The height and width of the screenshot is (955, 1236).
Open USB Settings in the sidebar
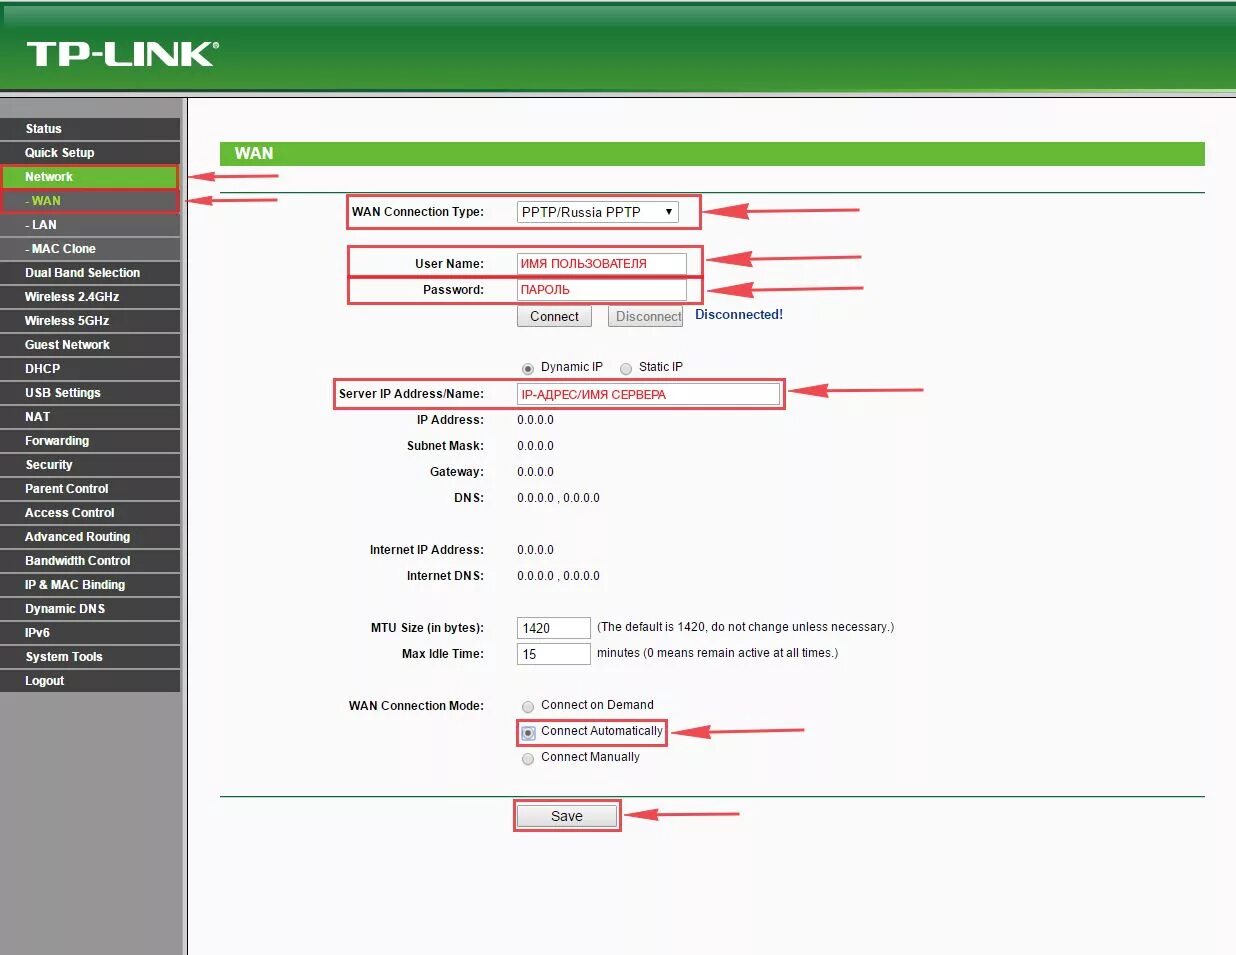90,393
